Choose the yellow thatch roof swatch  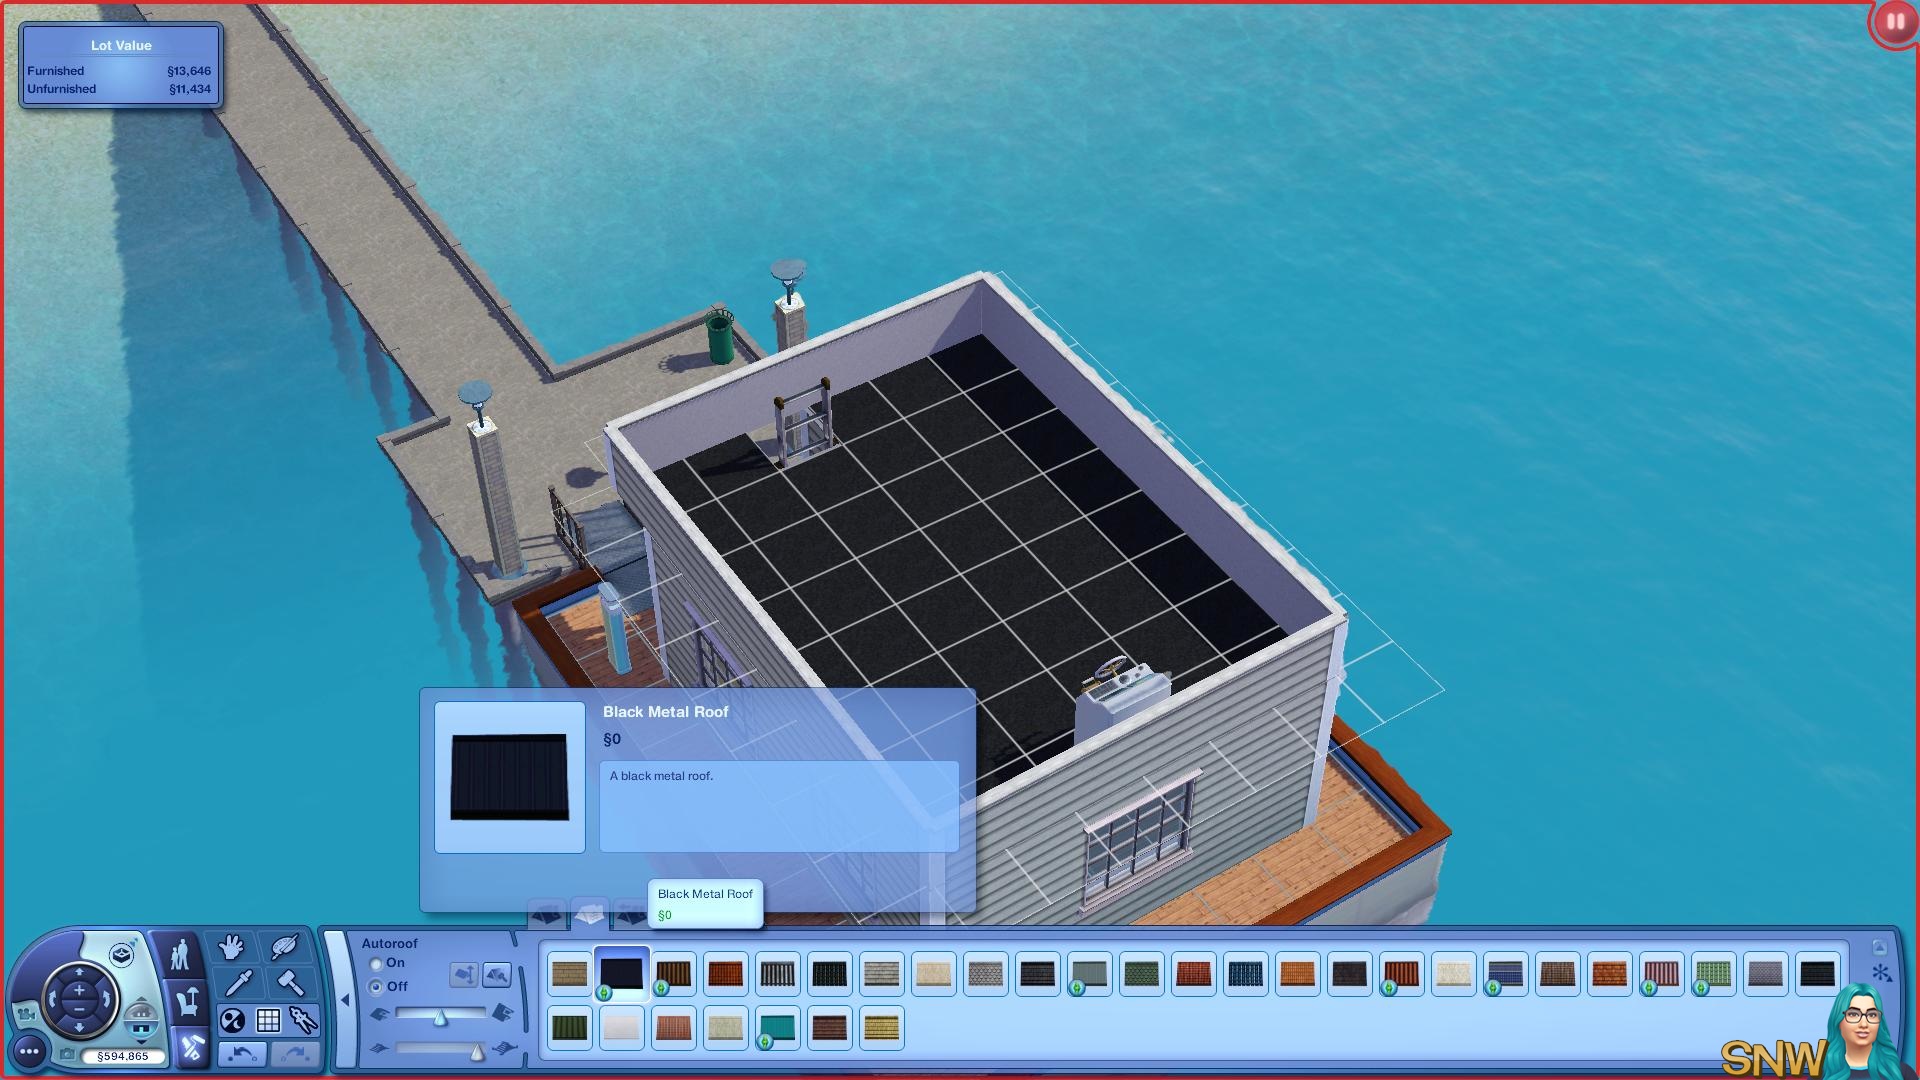(881, 1028)
